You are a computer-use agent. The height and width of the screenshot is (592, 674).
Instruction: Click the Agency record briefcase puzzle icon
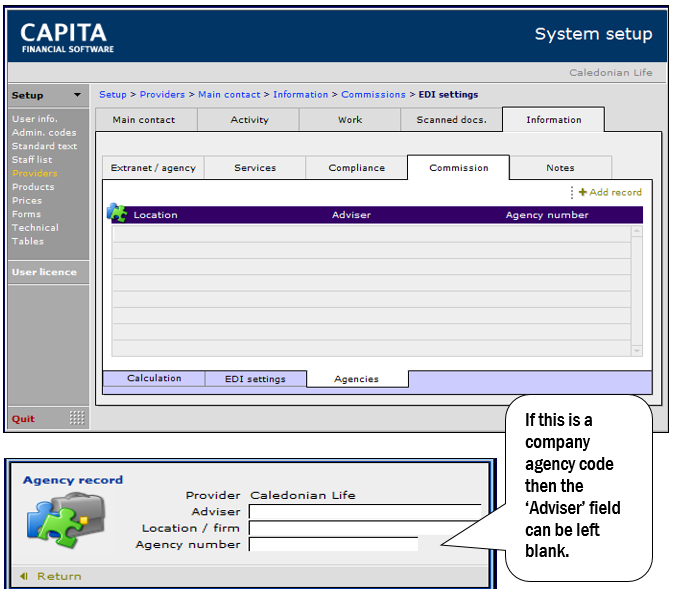pyautogui.click(x=66, y=521)
